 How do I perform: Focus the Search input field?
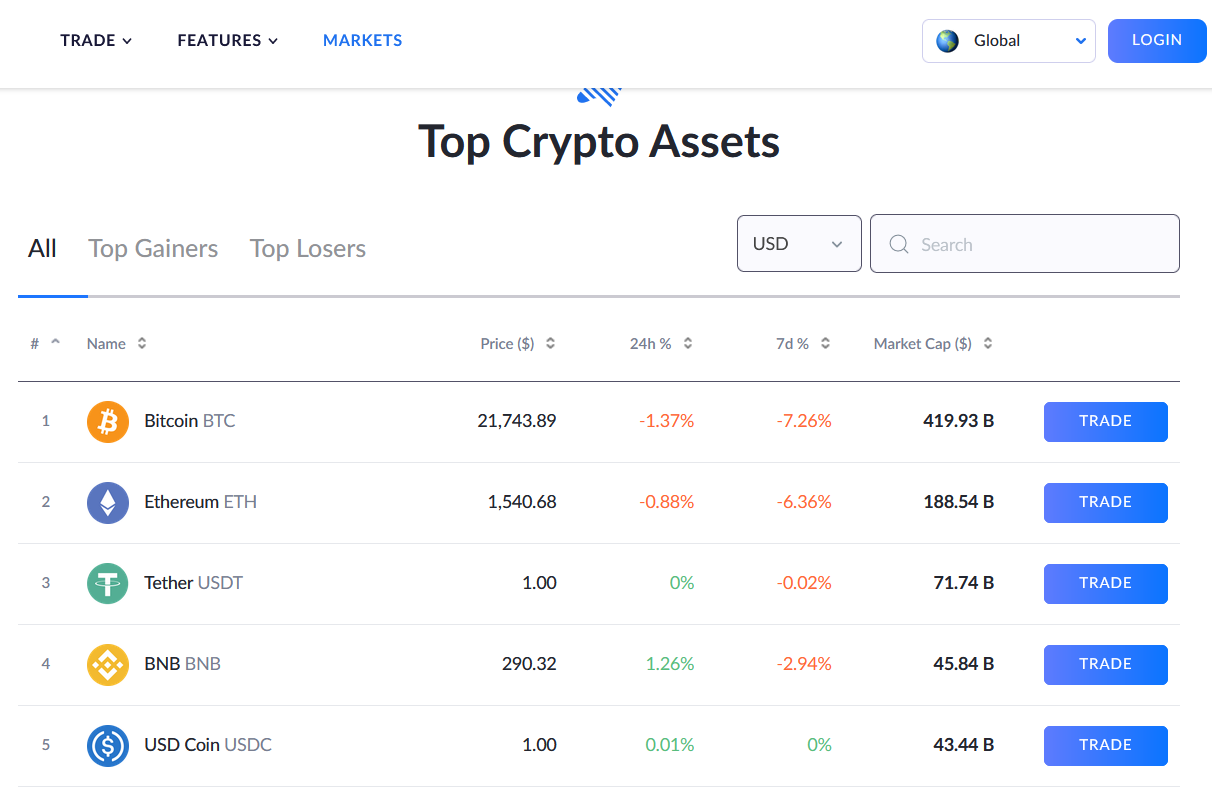[1025, 243]
